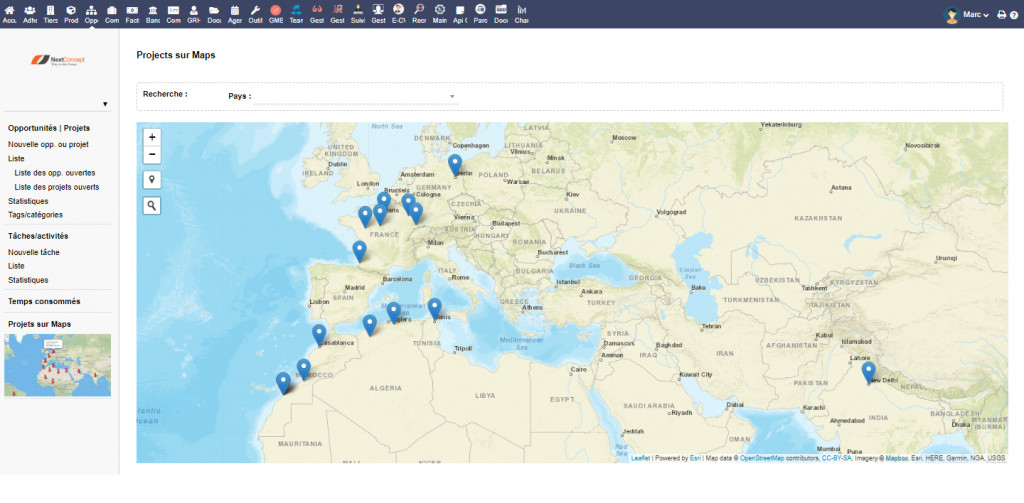Expand the arrow below the NextConcept logo
The height and width of the screenshot is (503, 1024).
point(105,104)
